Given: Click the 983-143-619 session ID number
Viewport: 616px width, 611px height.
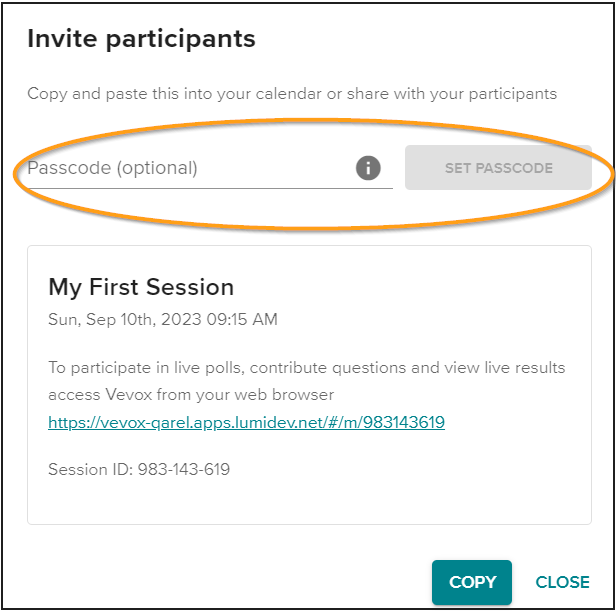Looking at the screenshot, I should [183, 469].
